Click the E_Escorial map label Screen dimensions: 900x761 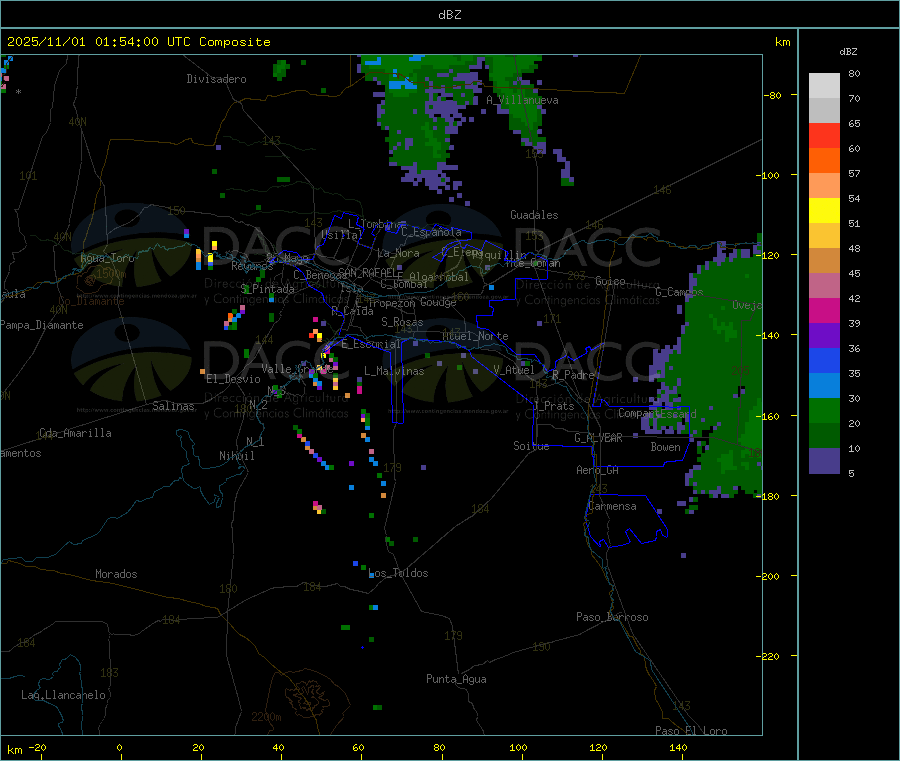tap(371, 344)
